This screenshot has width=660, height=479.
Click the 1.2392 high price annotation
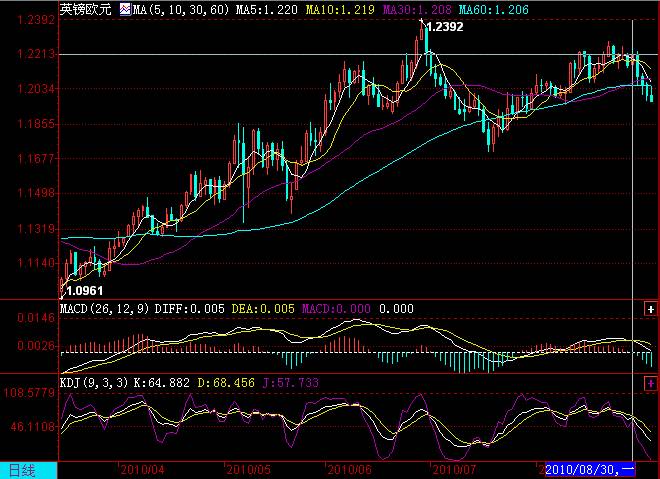(x=445, y=27)
